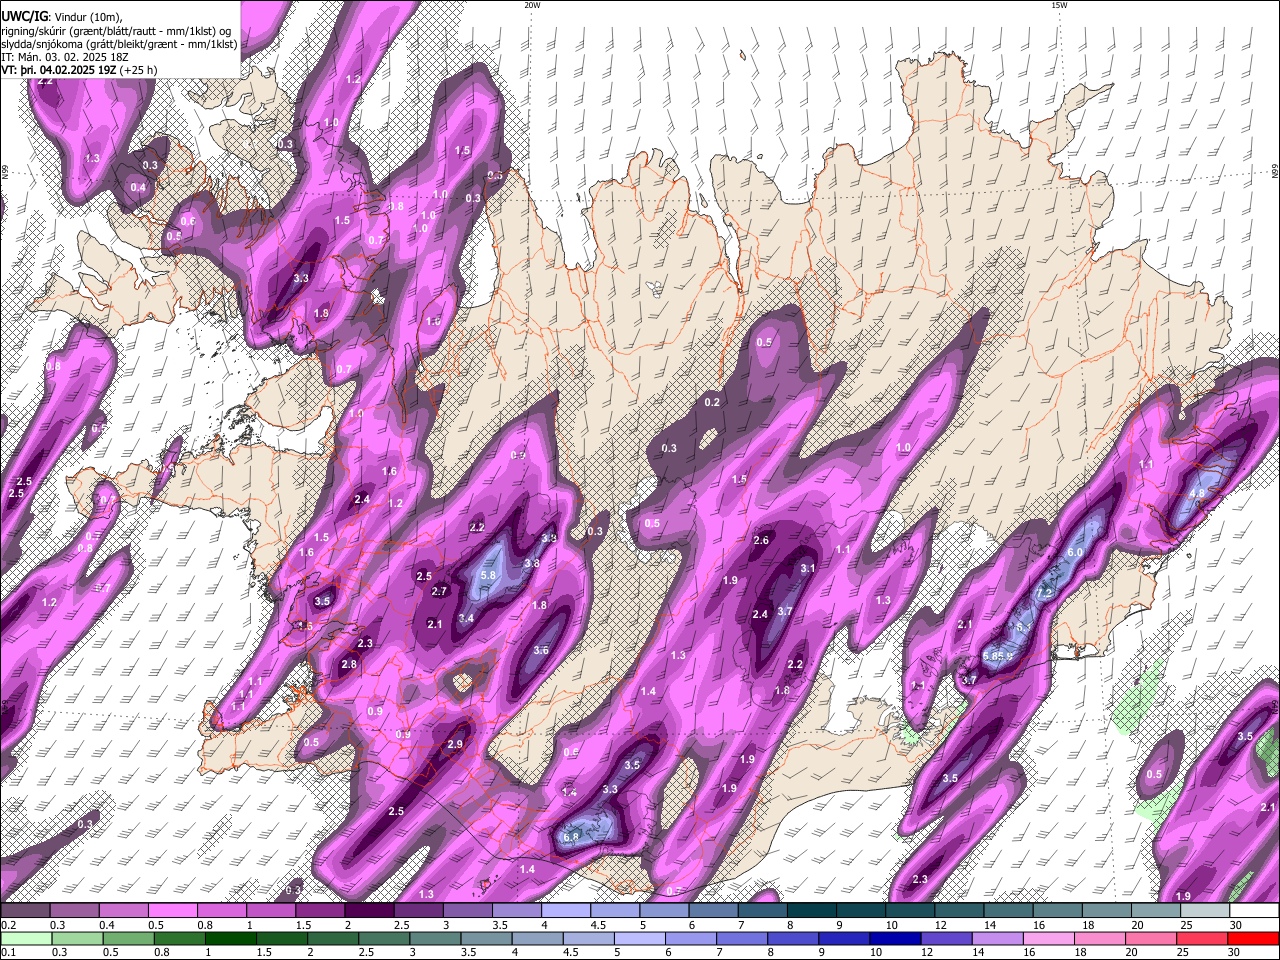The image size is (1280, 960).
Task: Click the palest green rain swatch above 0.1
Action: click(25, 938)
